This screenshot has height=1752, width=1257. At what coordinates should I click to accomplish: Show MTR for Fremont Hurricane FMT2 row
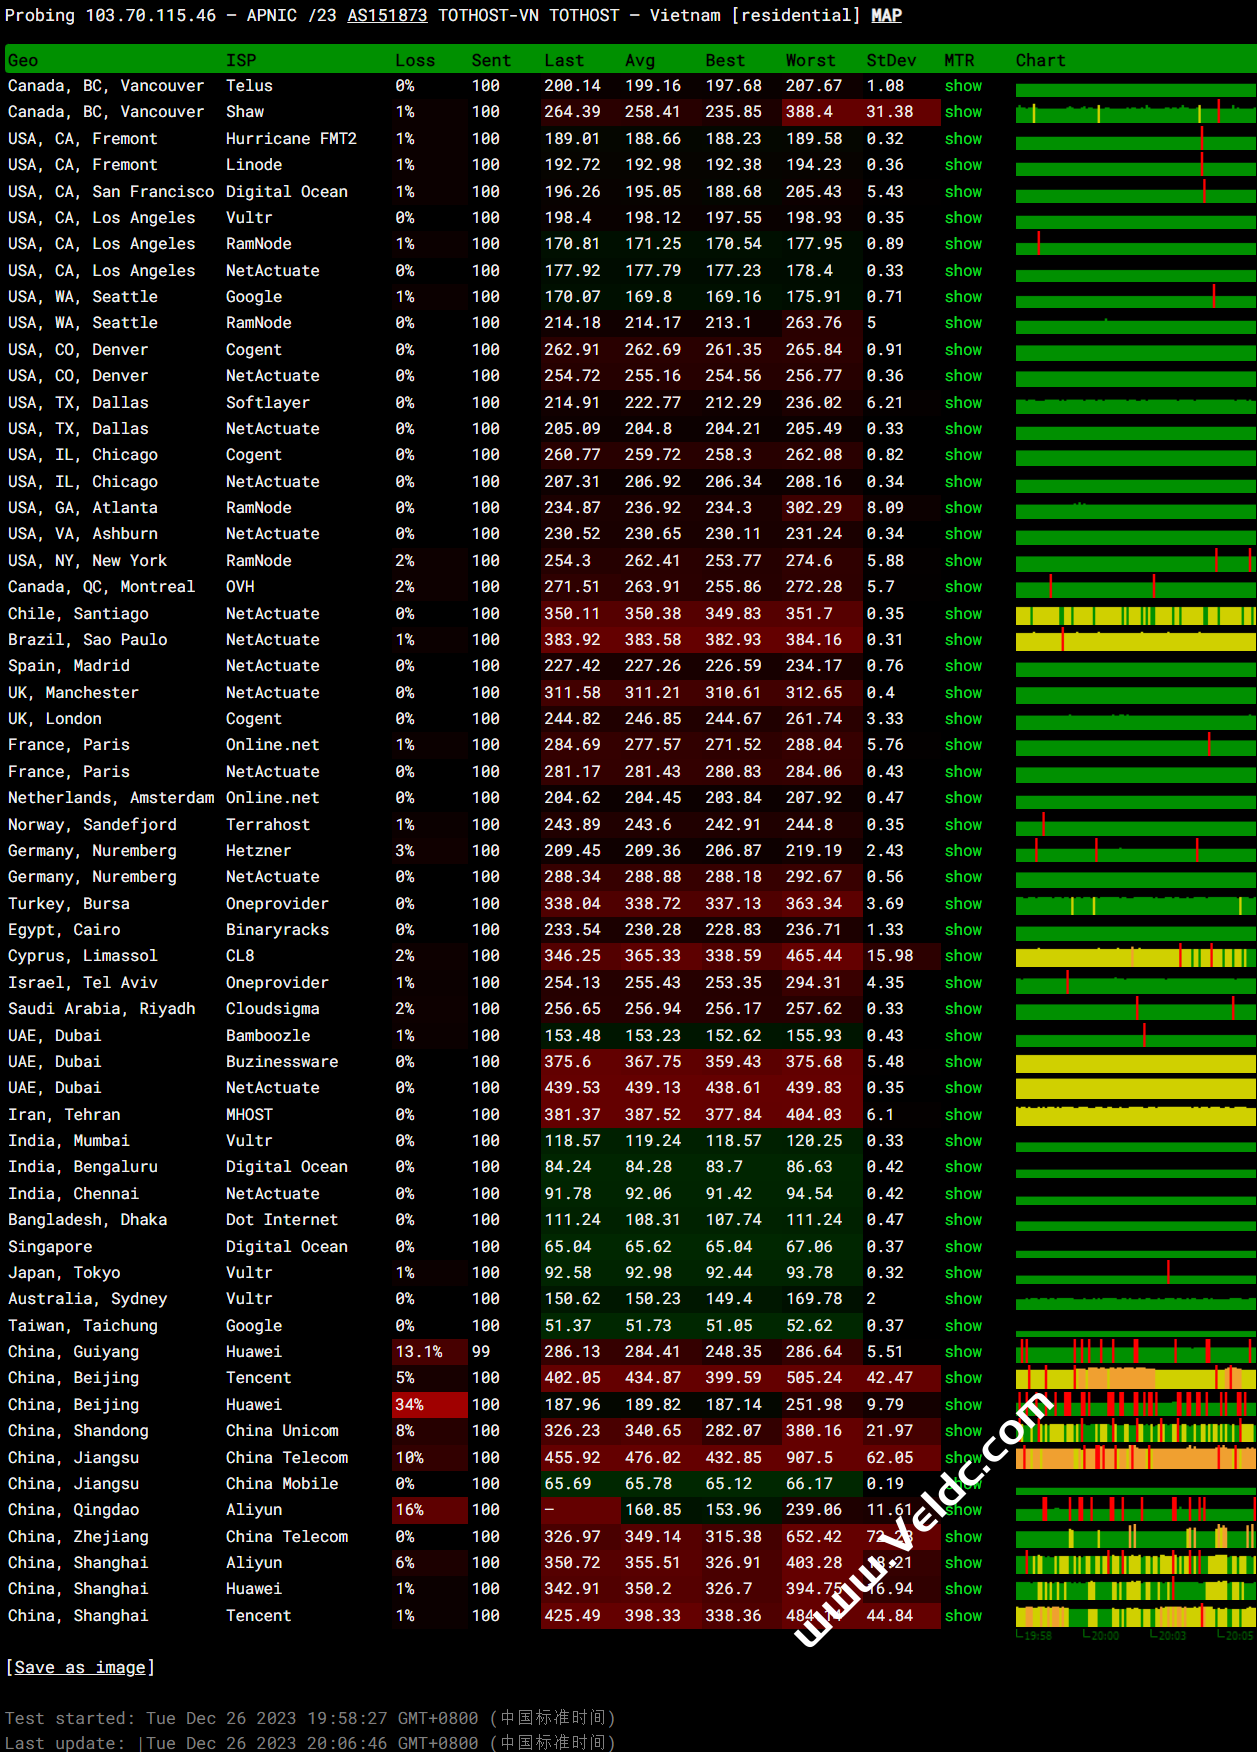(x=963, y=139)
